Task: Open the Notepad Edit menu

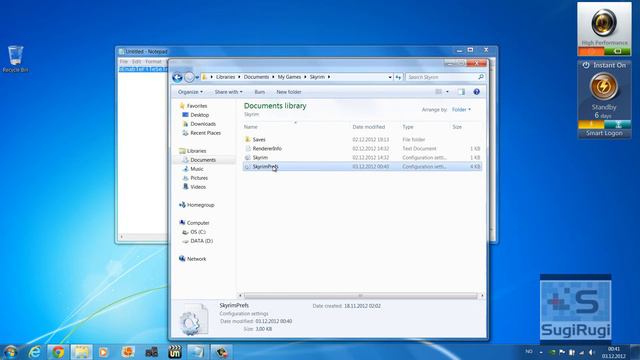Action: coord(137,62)
